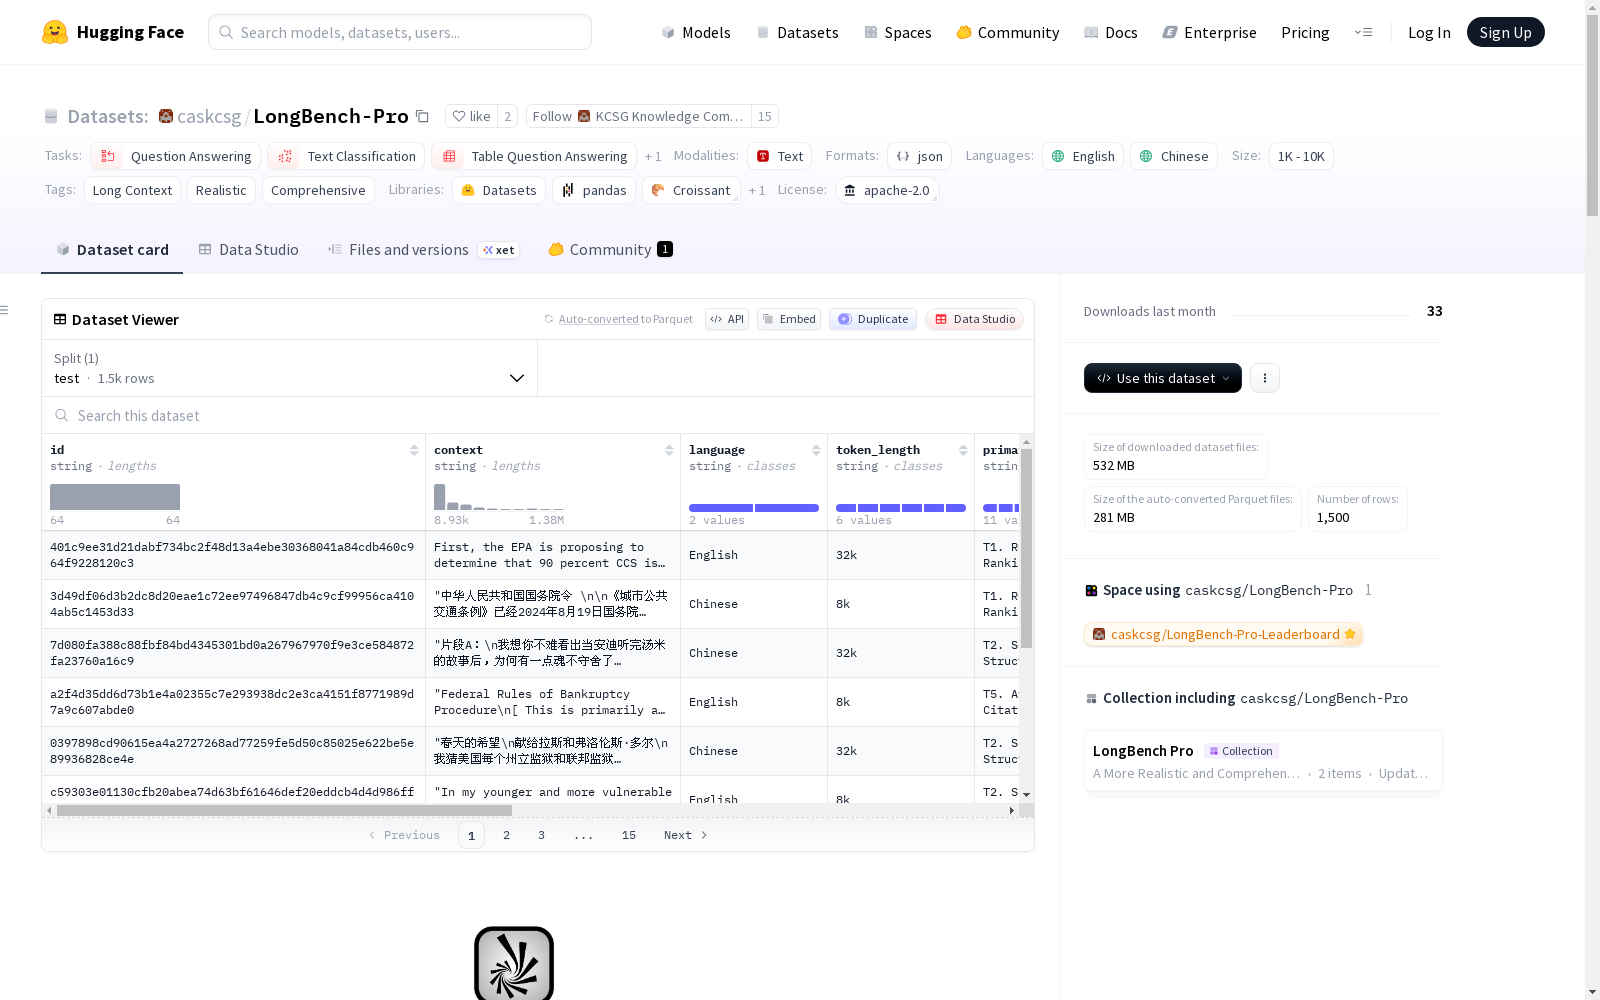Click the three-dot menu beside Use this dataset
The height and width of the screenshot is (1000, 1600).
tap(1265, 378)
